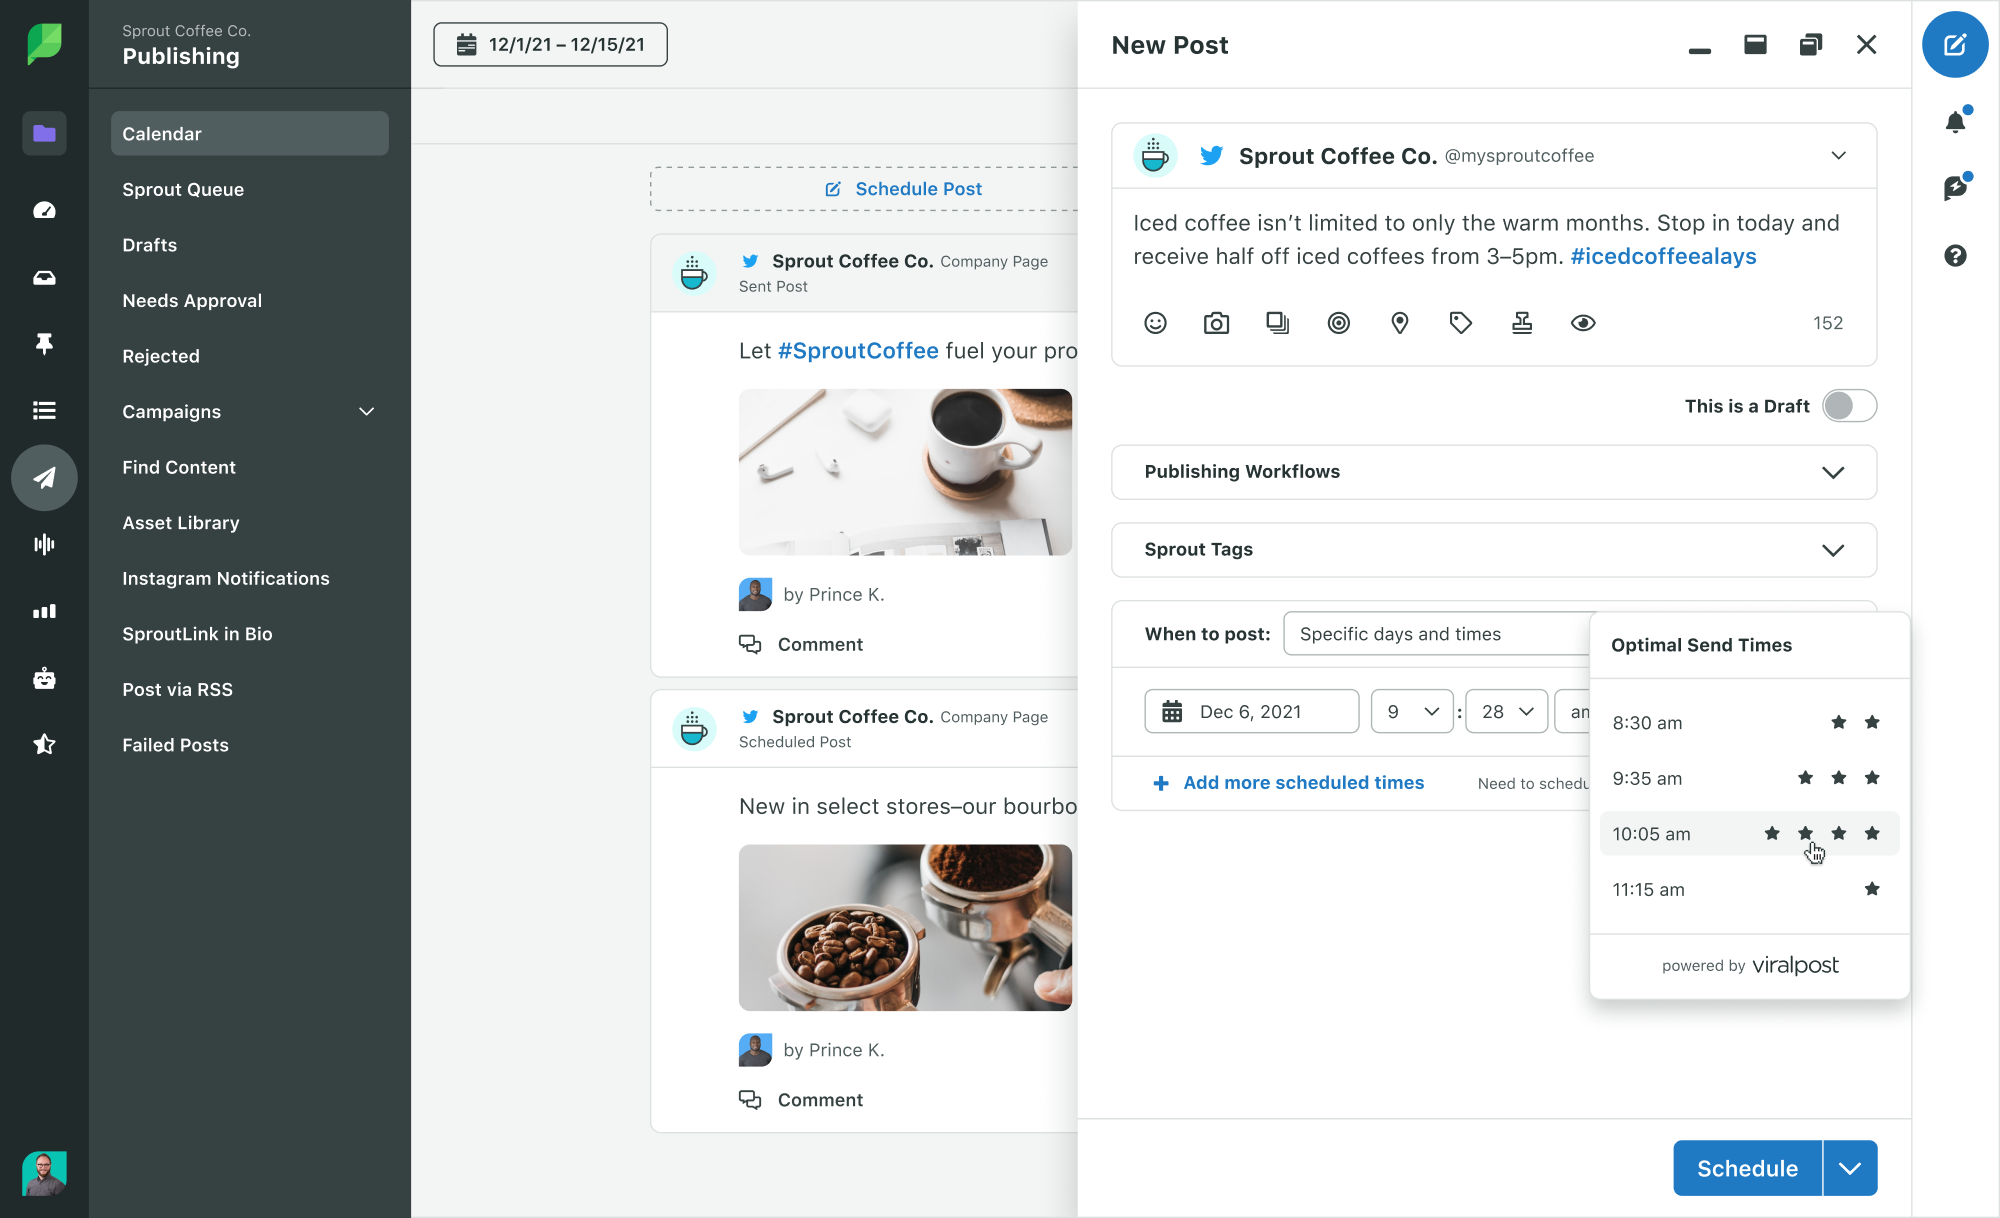2000x1218 pixels.
Task: Select the 10:05 am optimal send time
Action: tap(1747, 834)
